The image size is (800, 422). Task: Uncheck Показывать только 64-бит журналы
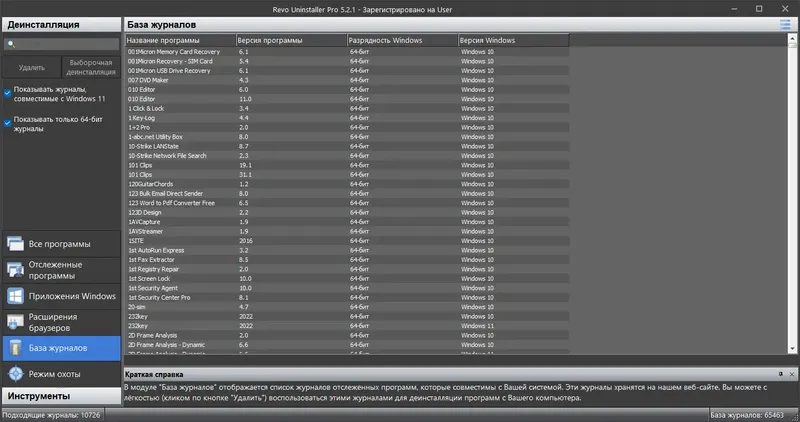click(x=7, y=123)
